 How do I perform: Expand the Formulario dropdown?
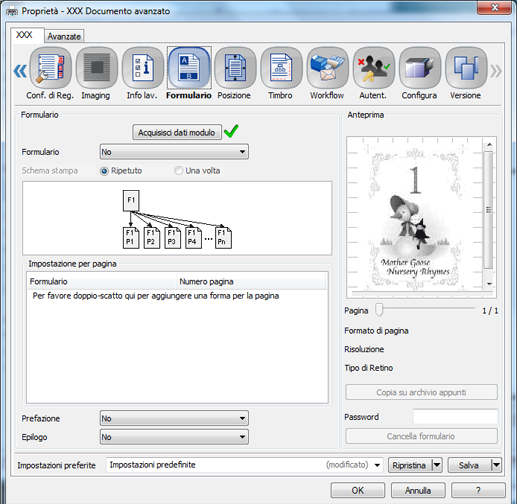[174, 152]
